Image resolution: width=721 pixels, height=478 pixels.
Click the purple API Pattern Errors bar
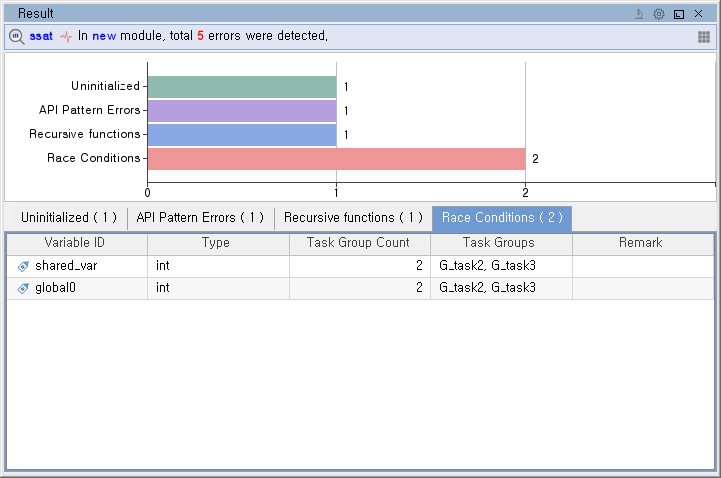[x=242, y=111]
